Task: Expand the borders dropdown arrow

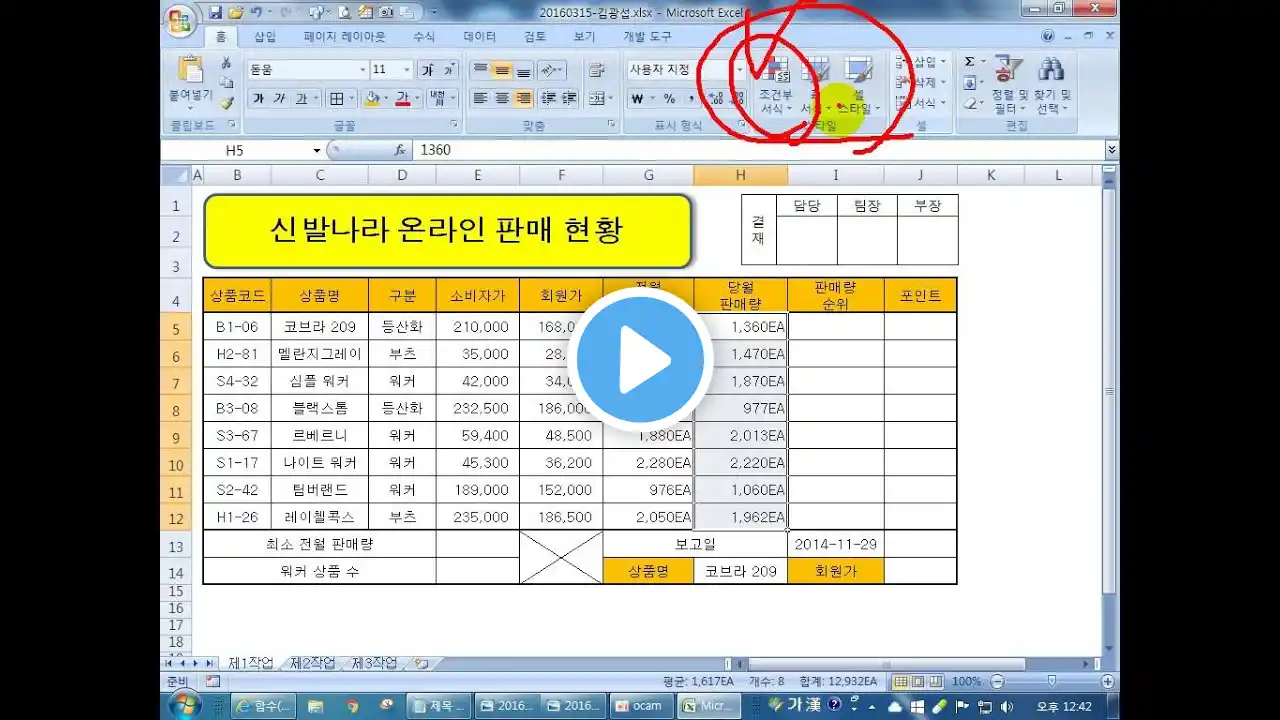Action: point(351,99)
